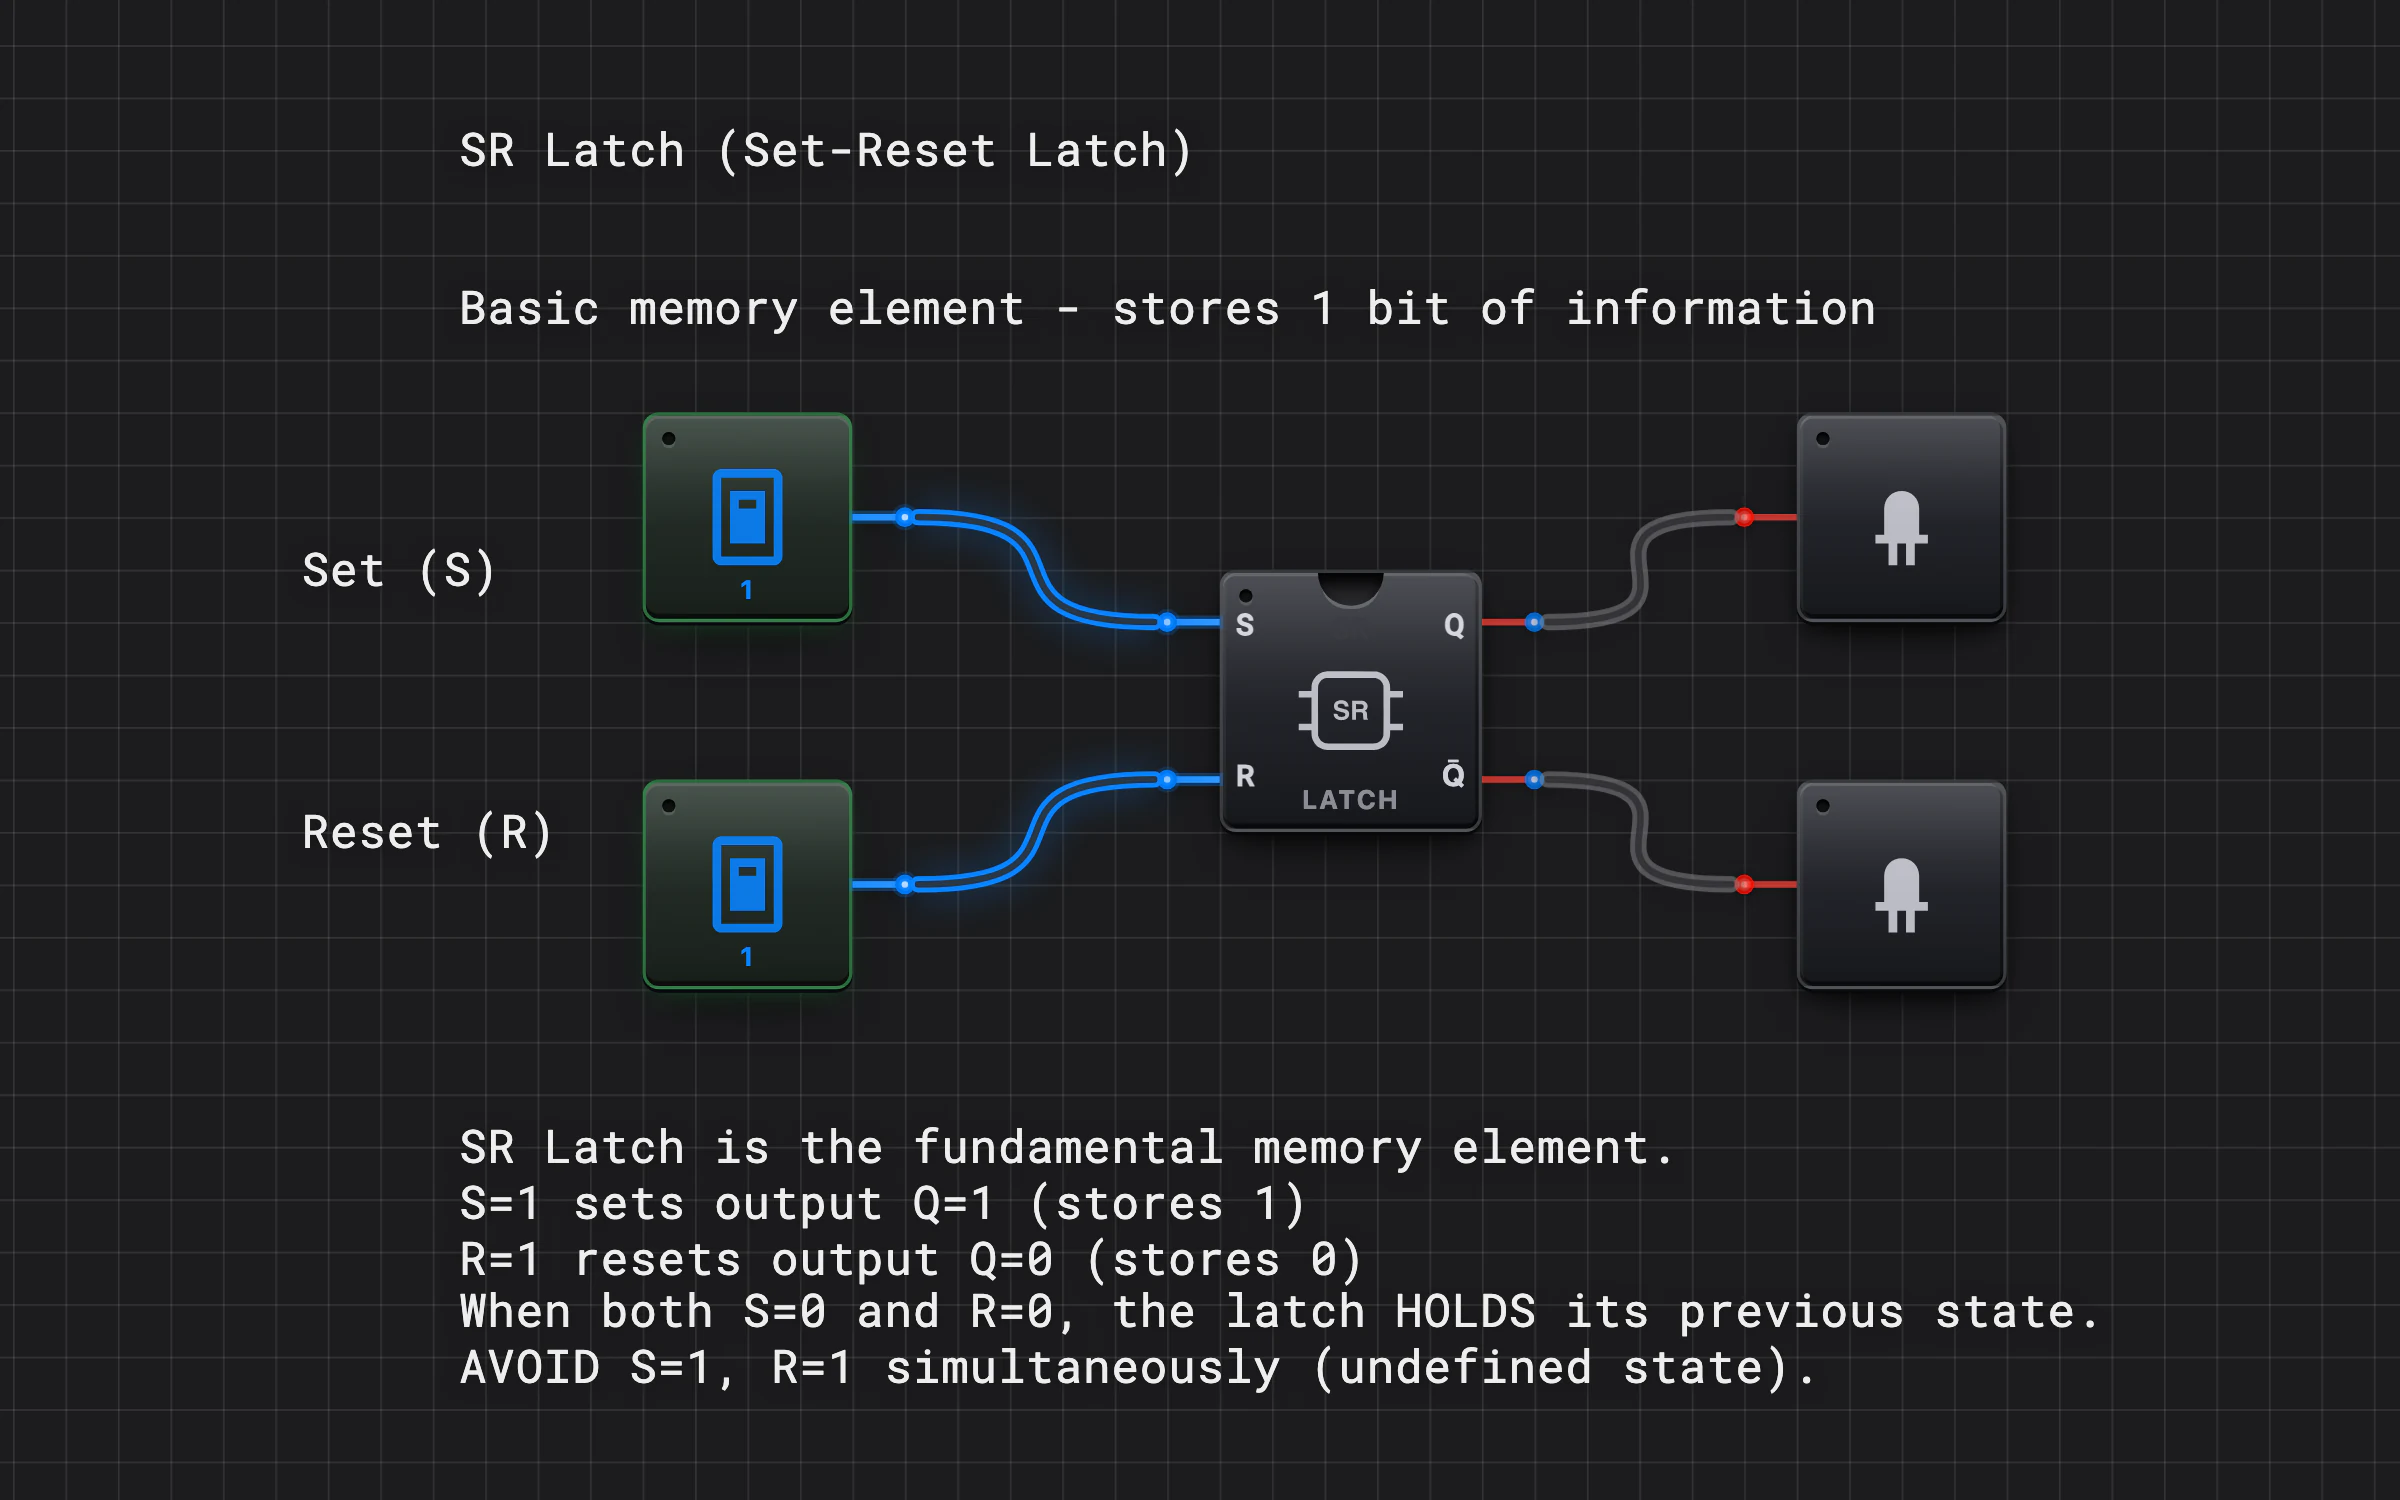Click the R input pin on latch
Screen dimensions: 2400x1500
pyautogui.click(x=1167, y=779)
